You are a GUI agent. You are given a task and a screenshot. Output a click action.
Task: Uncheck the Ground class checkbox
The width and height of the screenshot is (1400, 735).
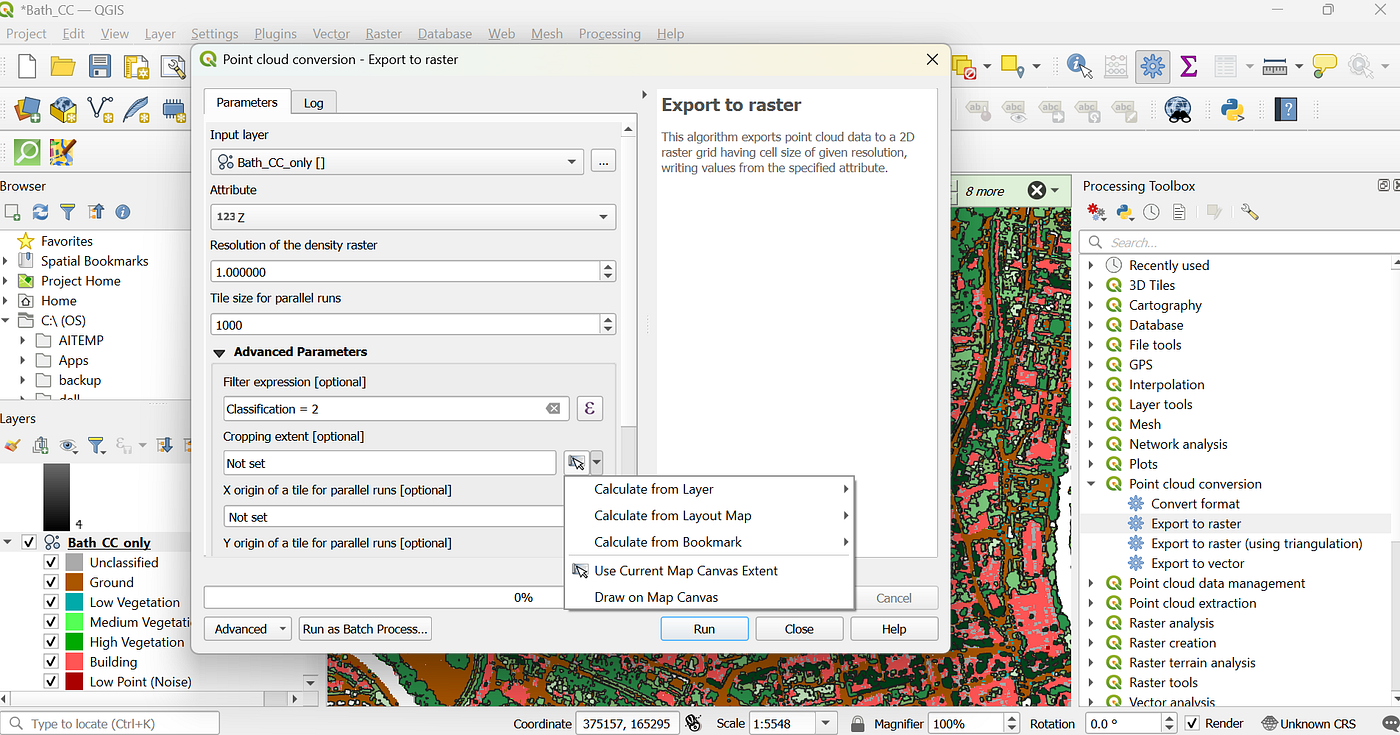[51, 582]
